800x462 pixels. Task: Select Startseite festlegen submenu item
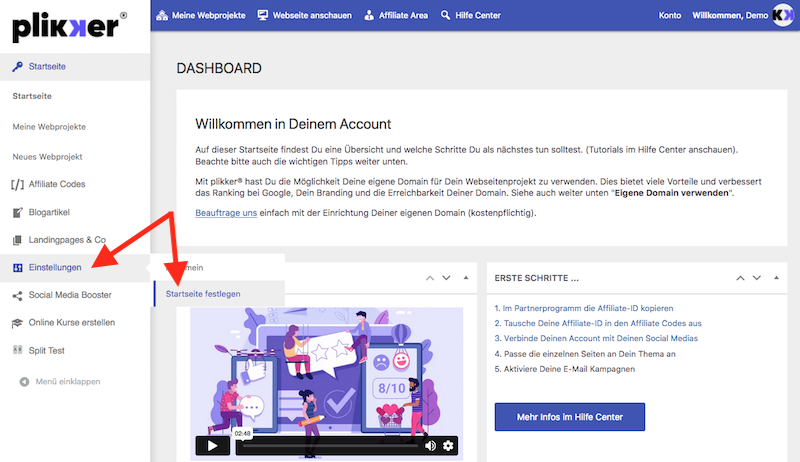pos(203,293)
